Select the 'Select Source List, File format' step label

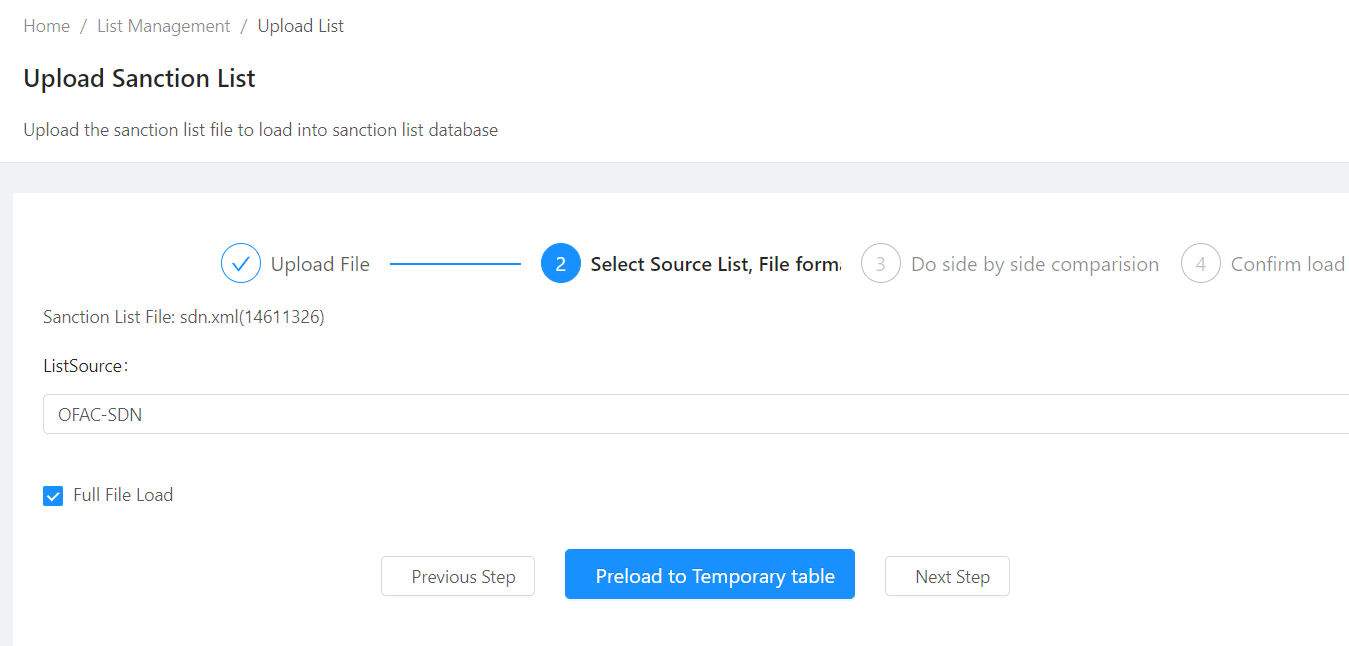715,264
